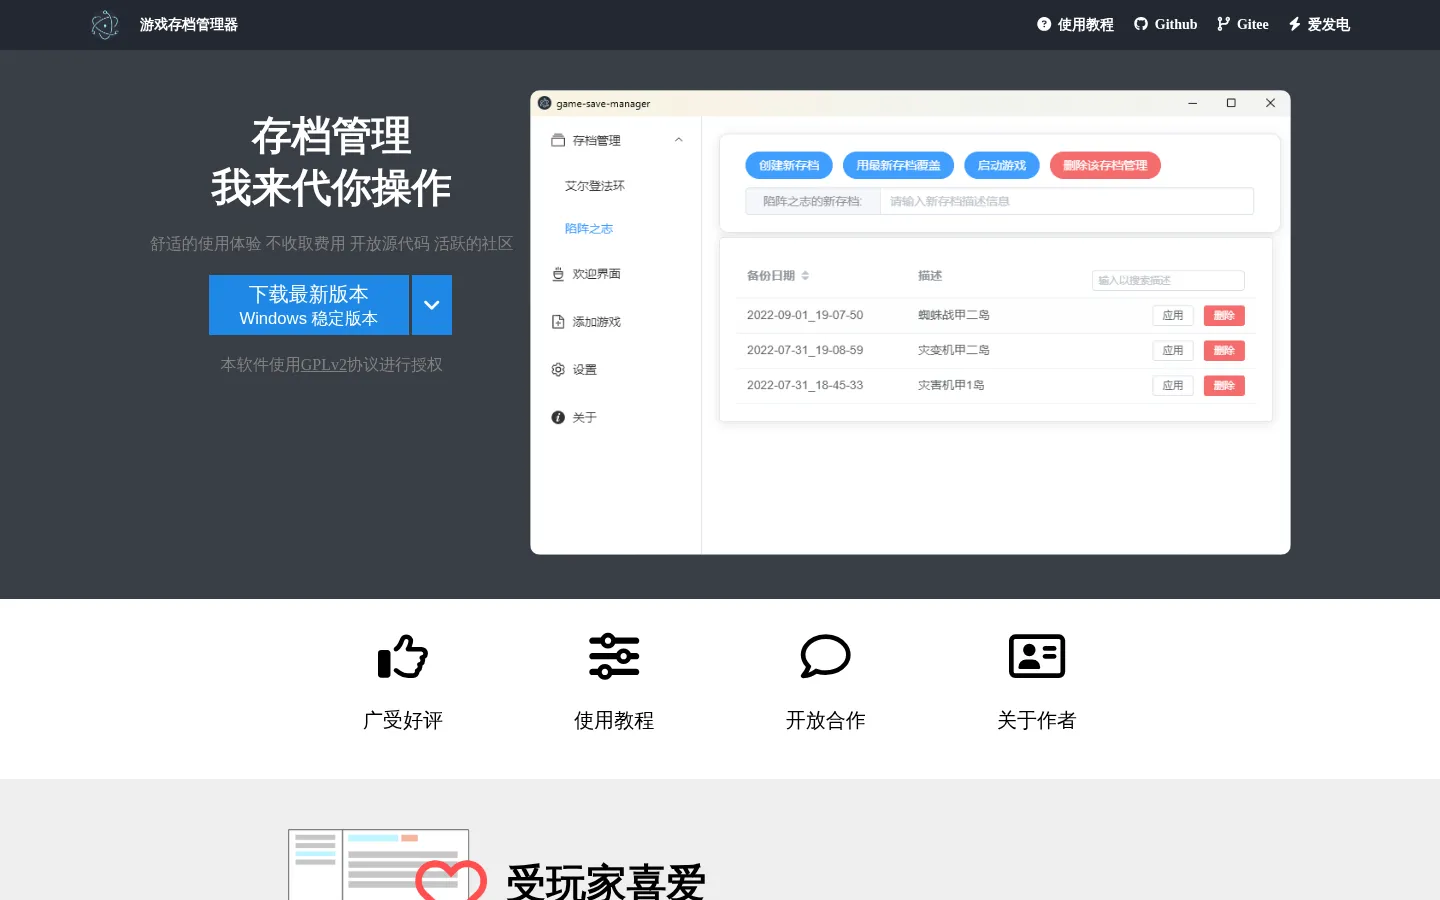Click the 2022-07-31_19-08-59 date cell
Screen dimensions: 1440x900
(x=805, y=350)
